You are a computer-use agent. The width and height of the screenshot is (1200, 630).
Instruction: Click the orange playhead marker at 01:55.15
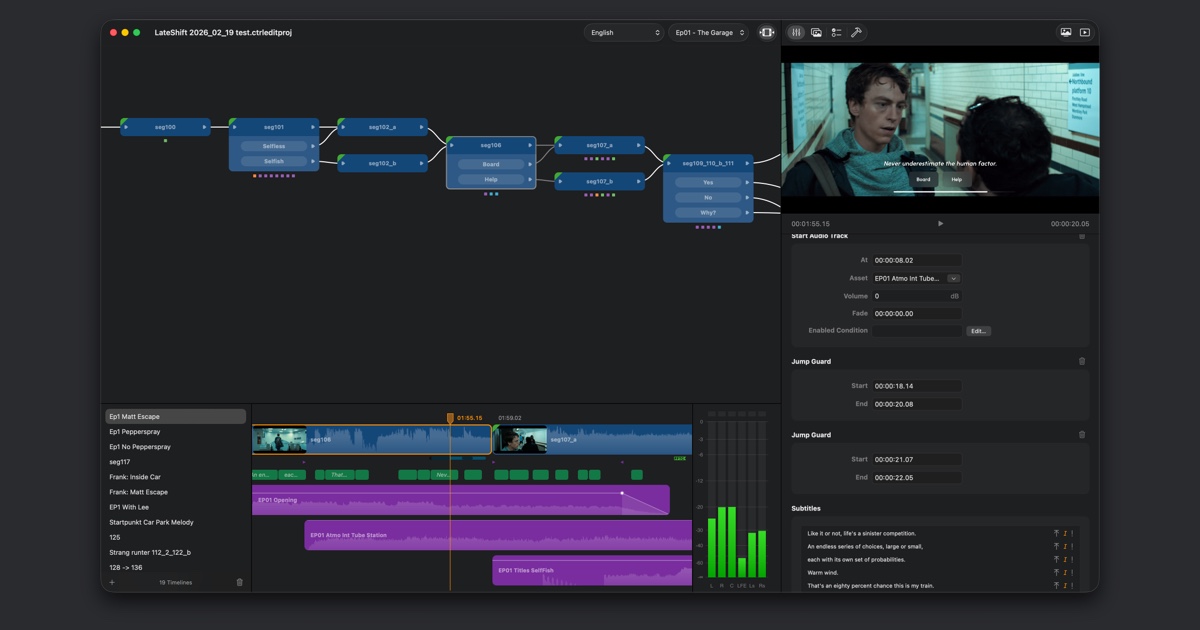[450, 418]
